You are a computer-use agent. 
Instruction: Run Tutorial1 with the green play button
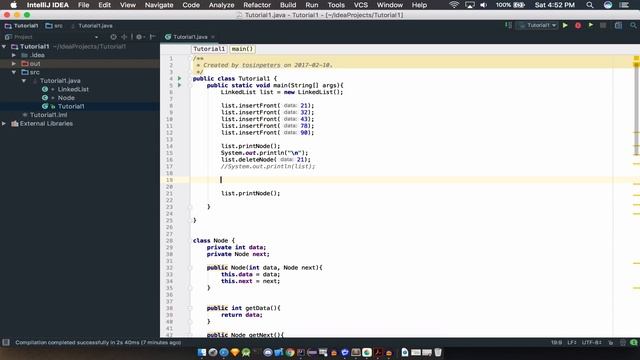565,25
